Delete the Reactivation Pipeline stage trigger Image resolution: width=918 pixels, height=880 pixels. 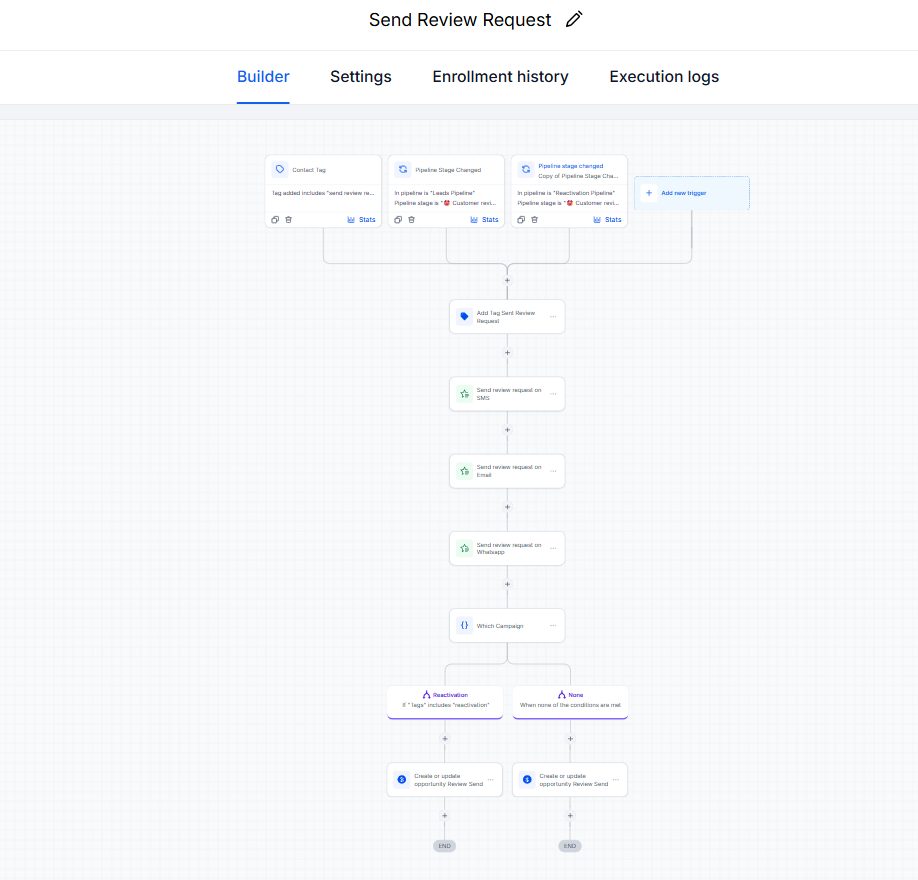click(x=535, y=220)
